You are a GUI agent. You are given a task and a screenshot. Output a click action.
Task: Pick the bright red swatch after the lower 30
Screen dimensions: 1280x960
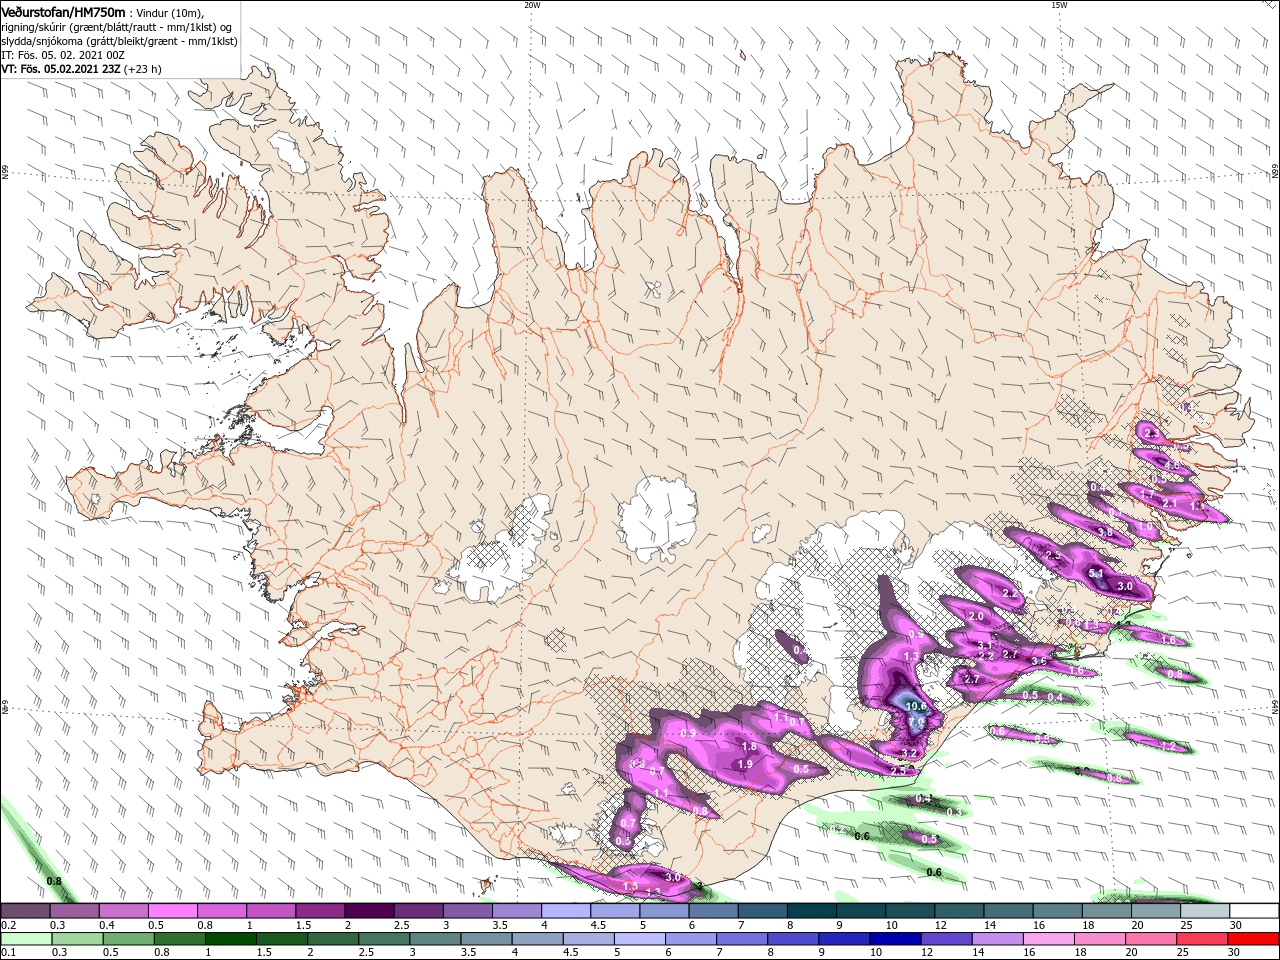(1253, 939)
